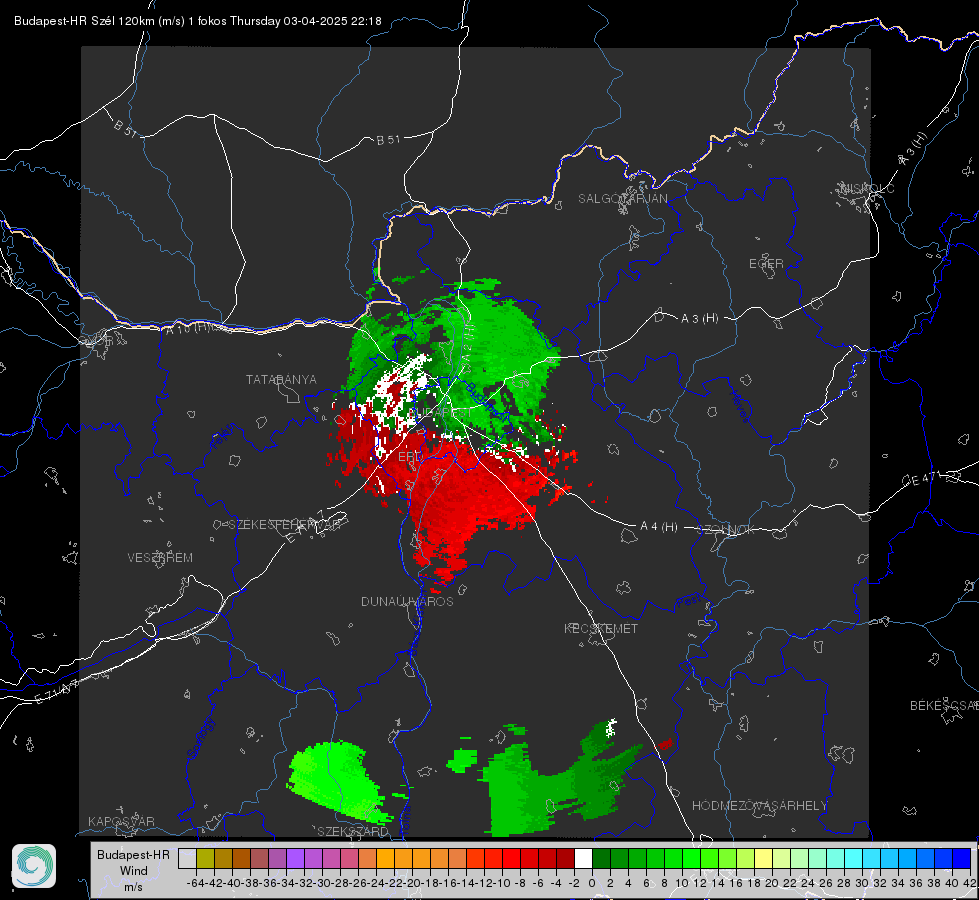Select the SZÉKESFEHÉRVÁR city label

pyautogui.click(x=287, y=525)
